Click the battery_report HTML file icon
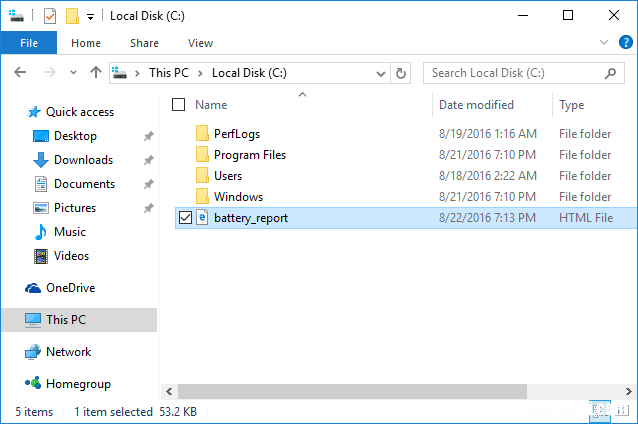 (202, 217)
